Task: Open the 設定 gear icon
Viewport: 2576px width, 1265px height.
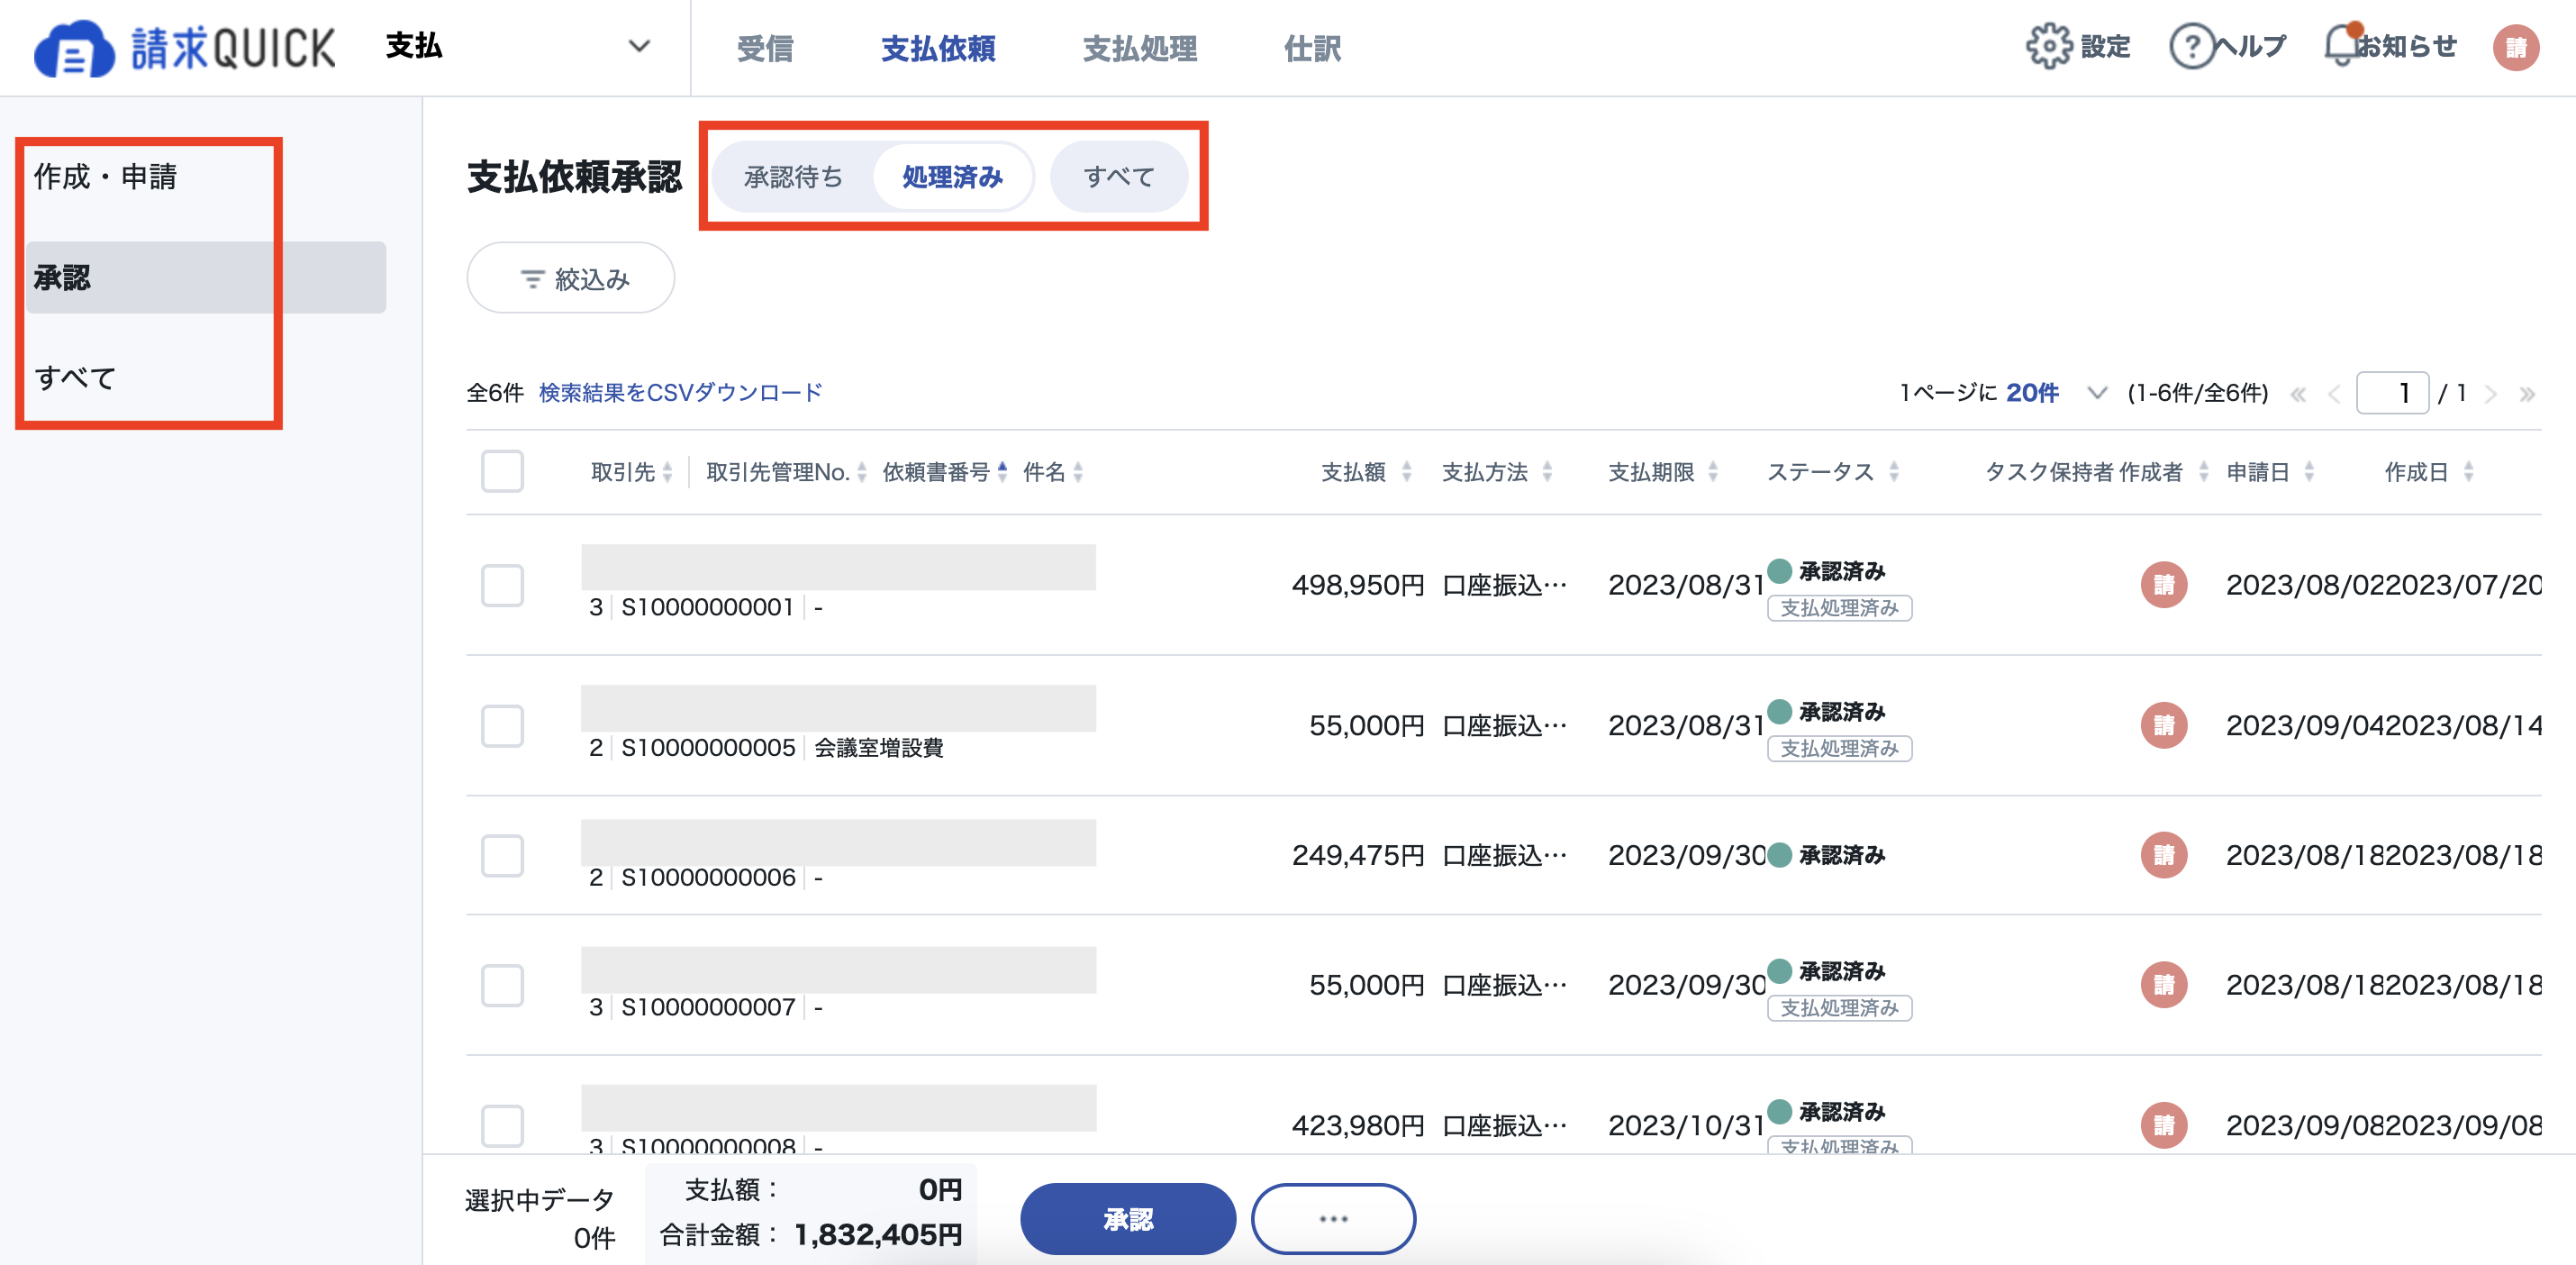Action: [2049, 47]
